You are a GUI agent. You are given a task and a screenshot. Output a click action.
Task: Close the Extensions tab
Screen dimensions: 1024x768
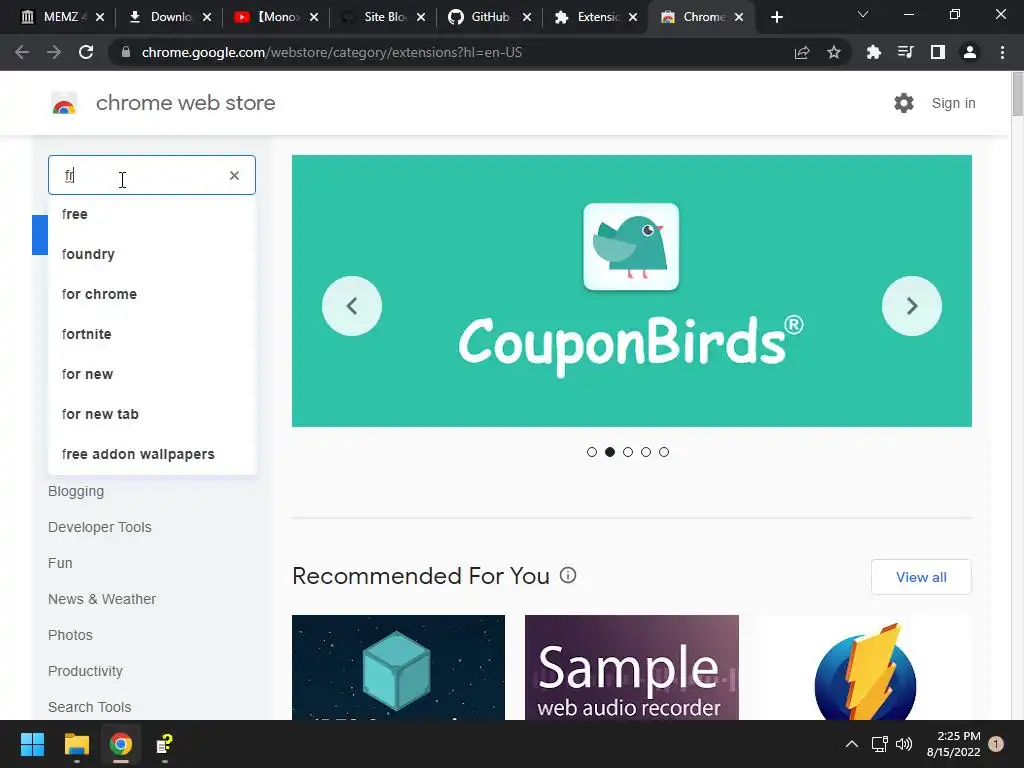tap(633, 17)
